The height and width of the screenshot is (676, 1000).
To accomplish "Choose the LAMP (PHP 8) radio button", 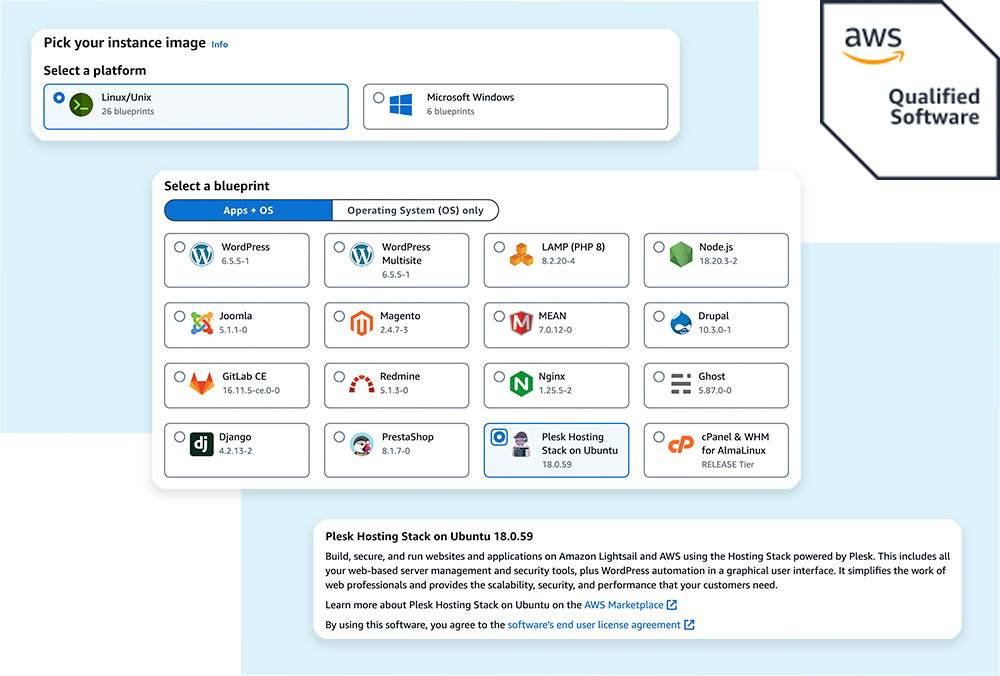I will [x=499, y=247].
